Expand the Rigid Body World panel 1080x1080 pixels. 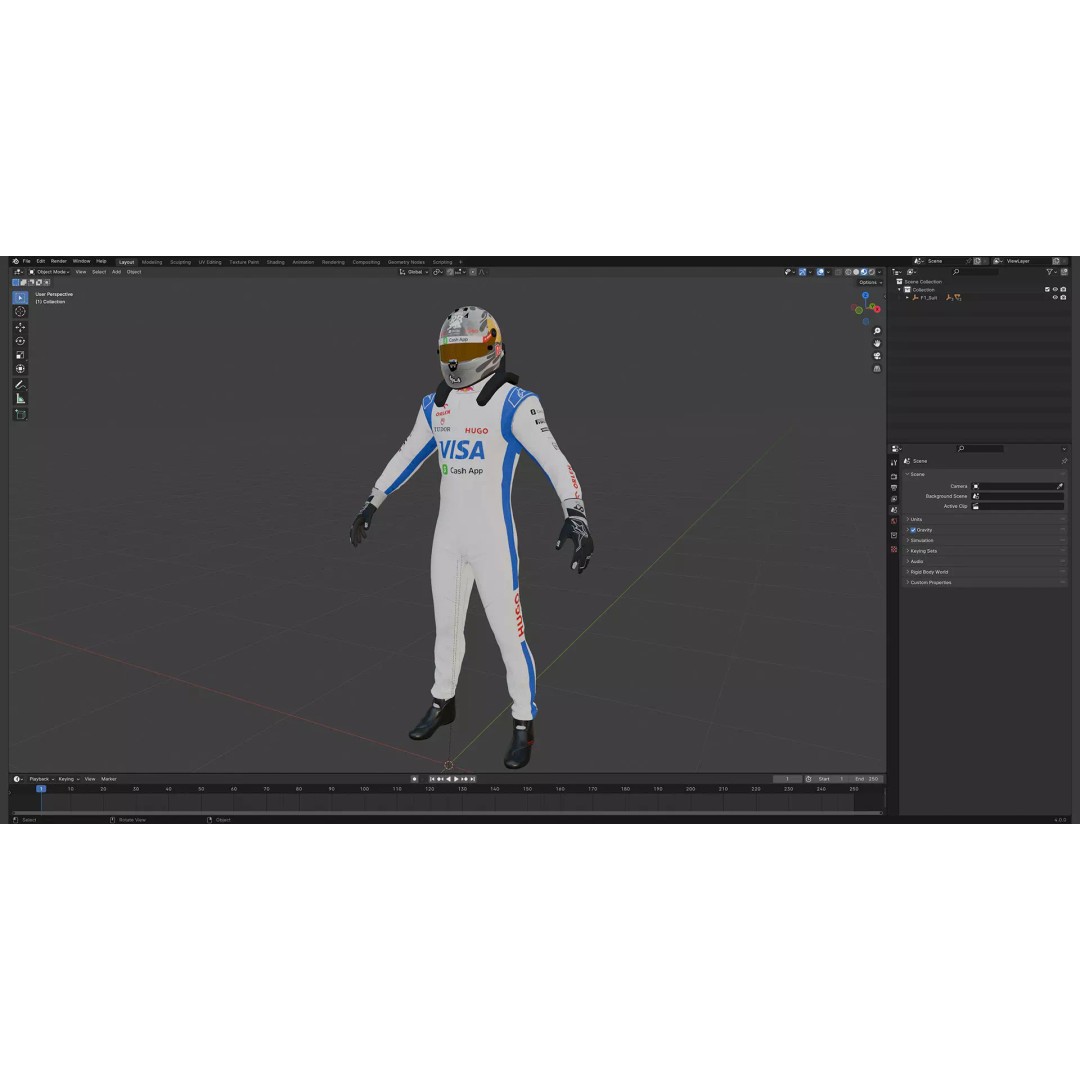(985, 572)
